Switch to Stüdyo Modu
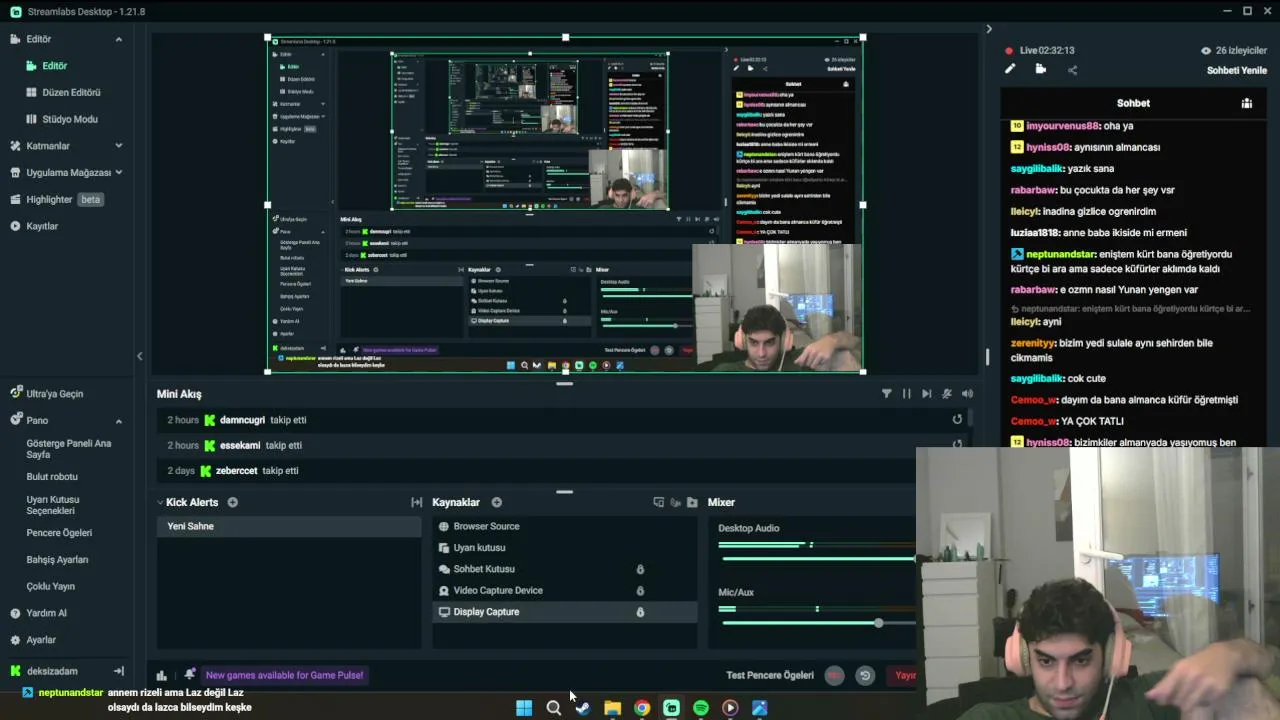Screen dimensions: 1280x720 point(69,119)
